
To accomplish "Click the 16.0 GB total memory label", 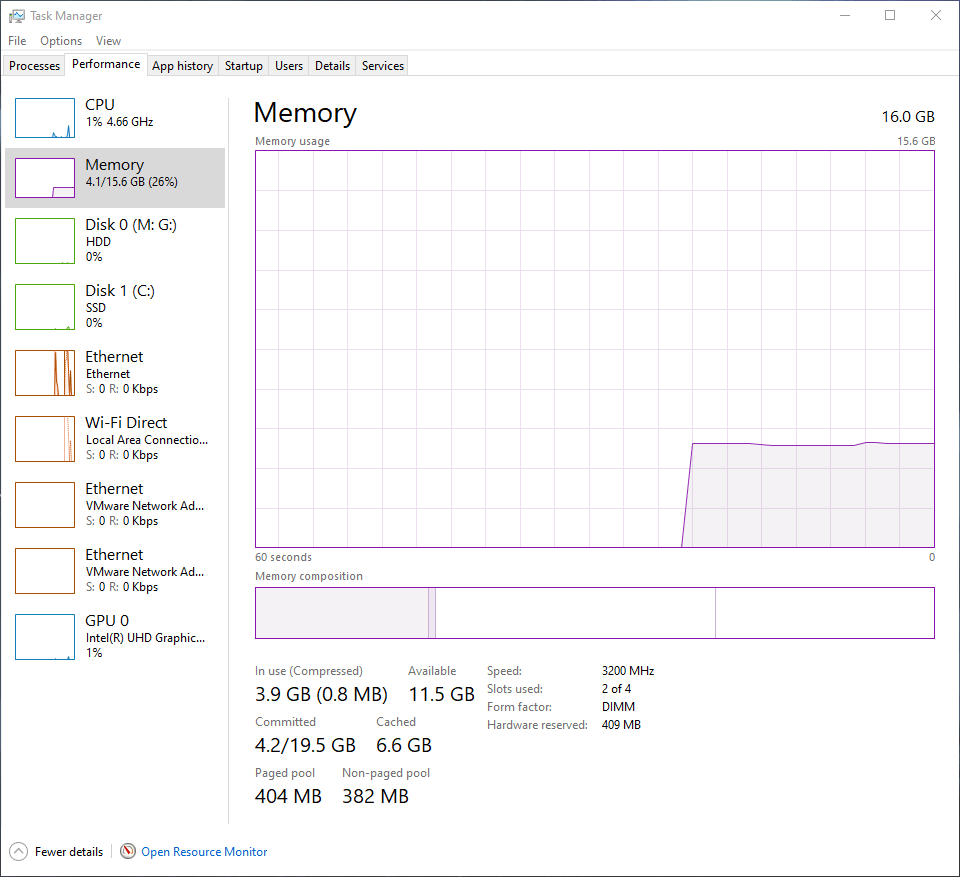I will click(908, 116).
